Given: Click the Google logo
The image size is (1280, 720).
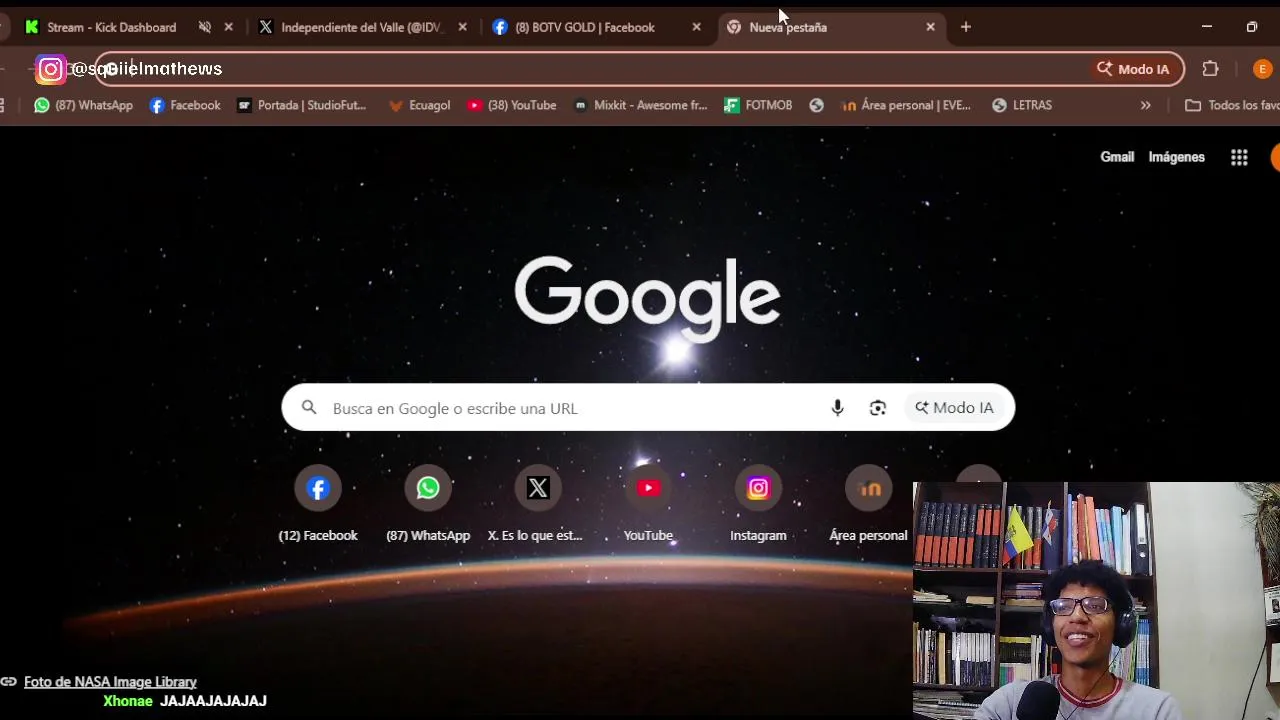Looking at the screenshot, I should pyautogui.click(x=648, y=298).
